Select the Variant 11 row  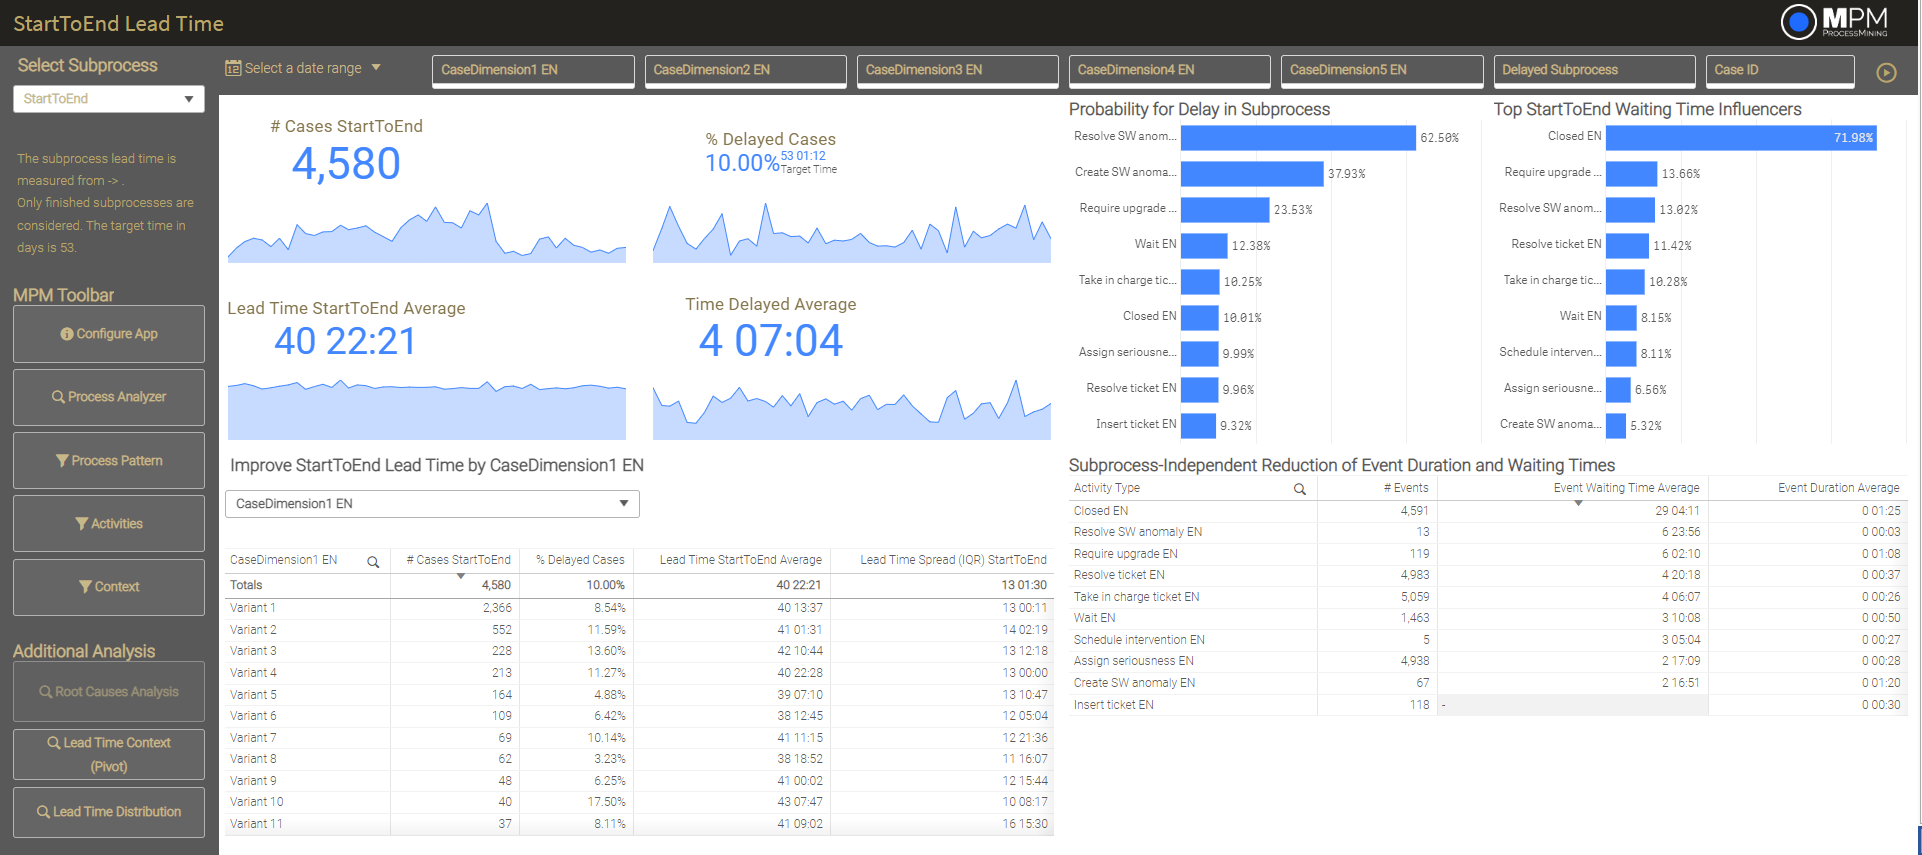pos(638,824)
